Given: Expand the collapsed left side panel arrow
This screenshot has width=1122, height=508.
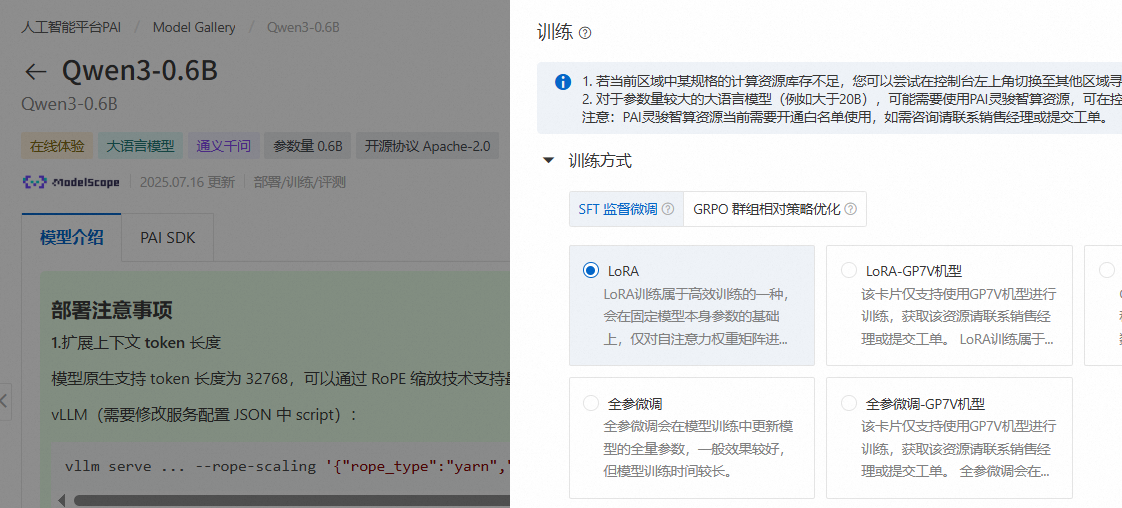Looking at the screenshot, I should (x=4, y=399).
